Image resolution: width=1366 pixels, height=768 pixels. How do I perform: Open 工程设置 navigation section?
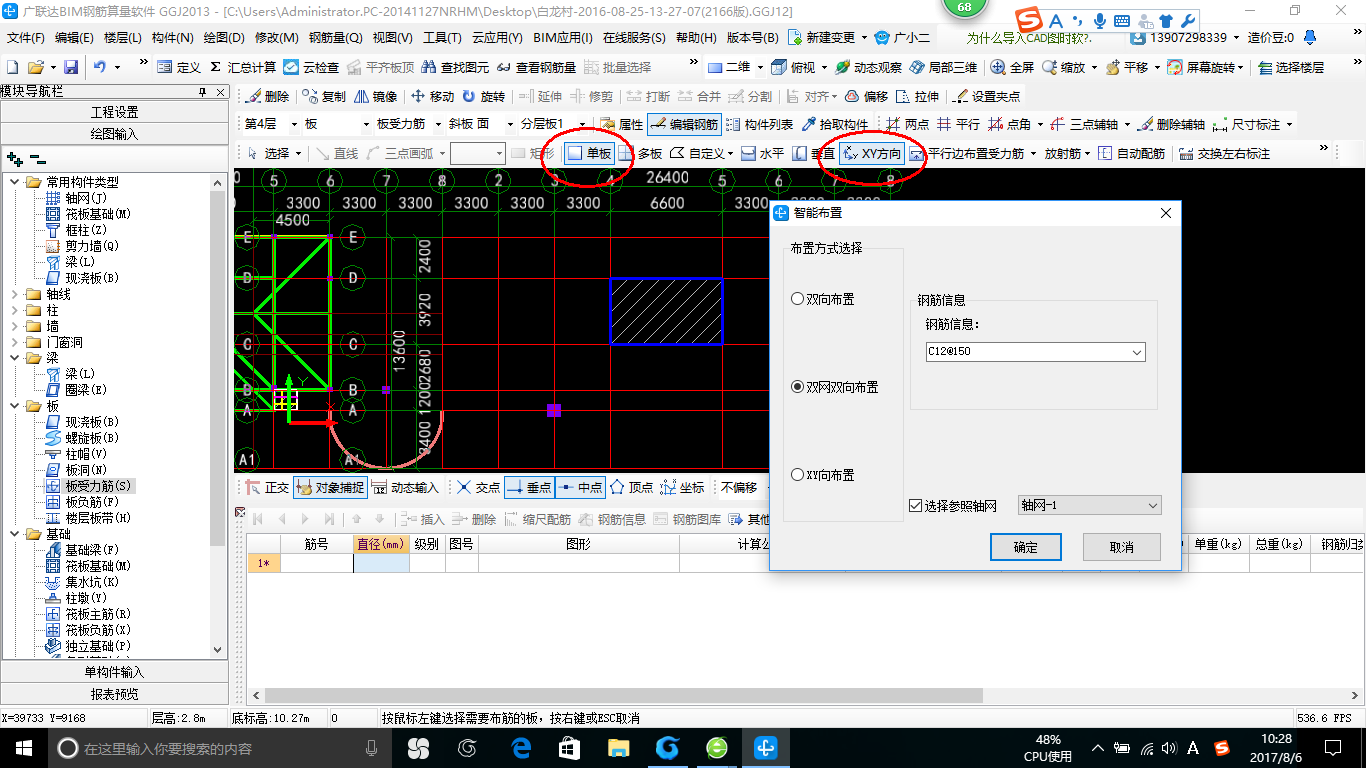pos(114,112)
